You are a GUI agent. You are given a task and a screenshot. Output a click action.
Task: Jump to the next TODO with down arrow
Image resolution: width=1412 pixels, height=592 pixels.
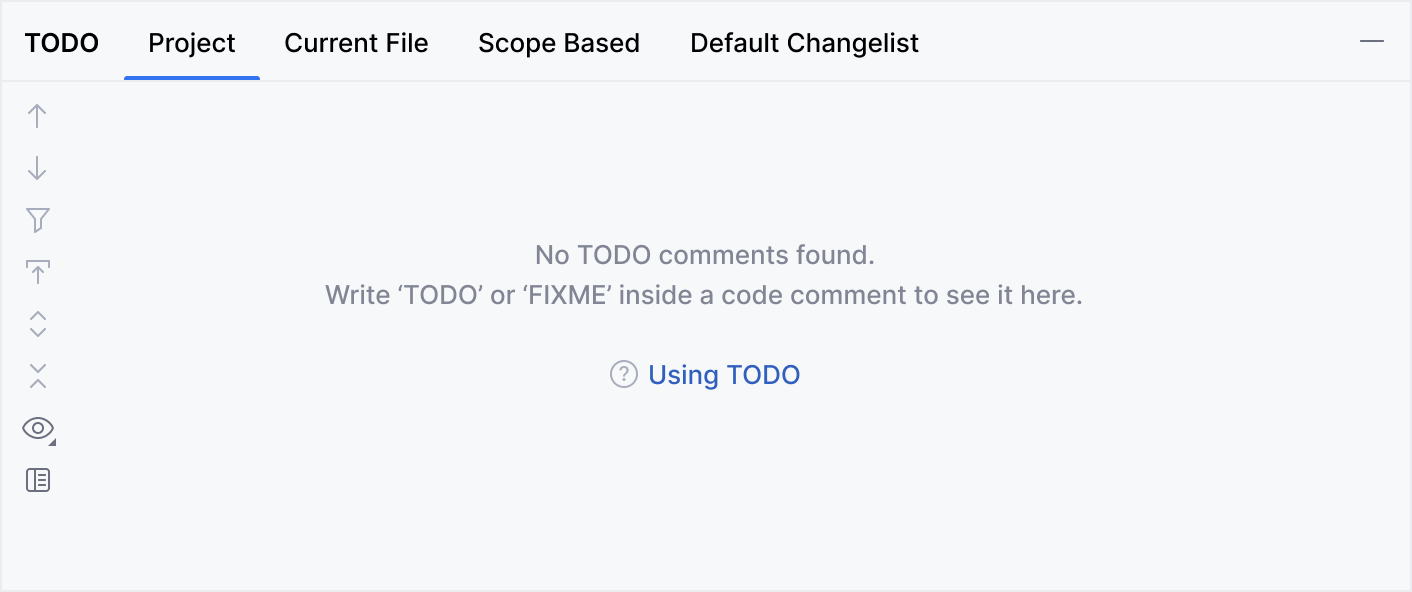(37, 168)
